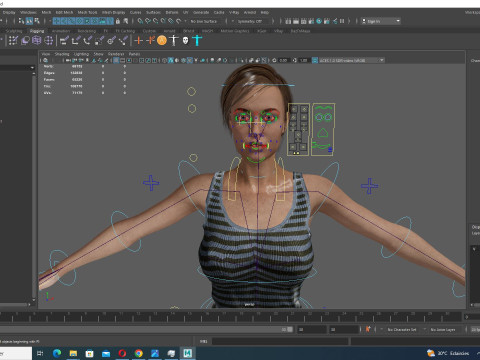Click the cyan T-pose figure shelf icon
The width and height of the screenshot is (480, 360).
[197, 41]
